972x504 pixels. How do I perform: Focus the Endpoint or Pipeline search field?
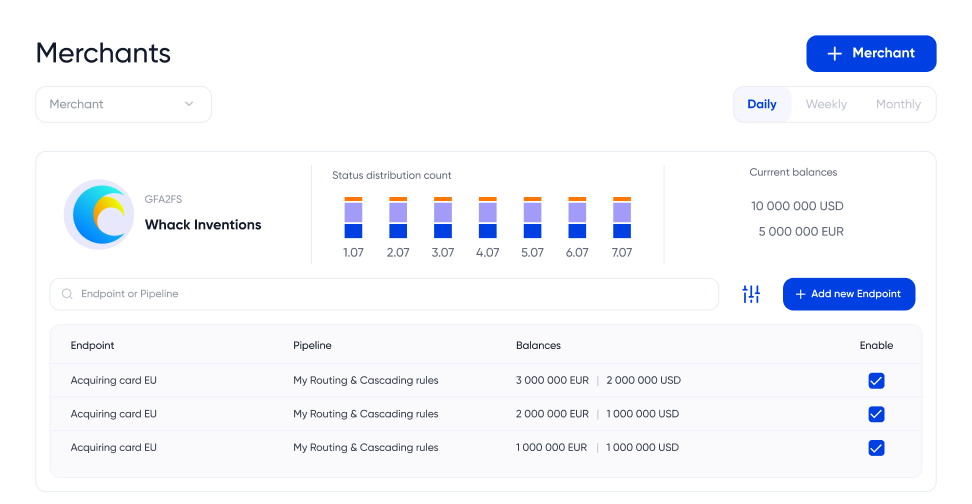(384, 294)
